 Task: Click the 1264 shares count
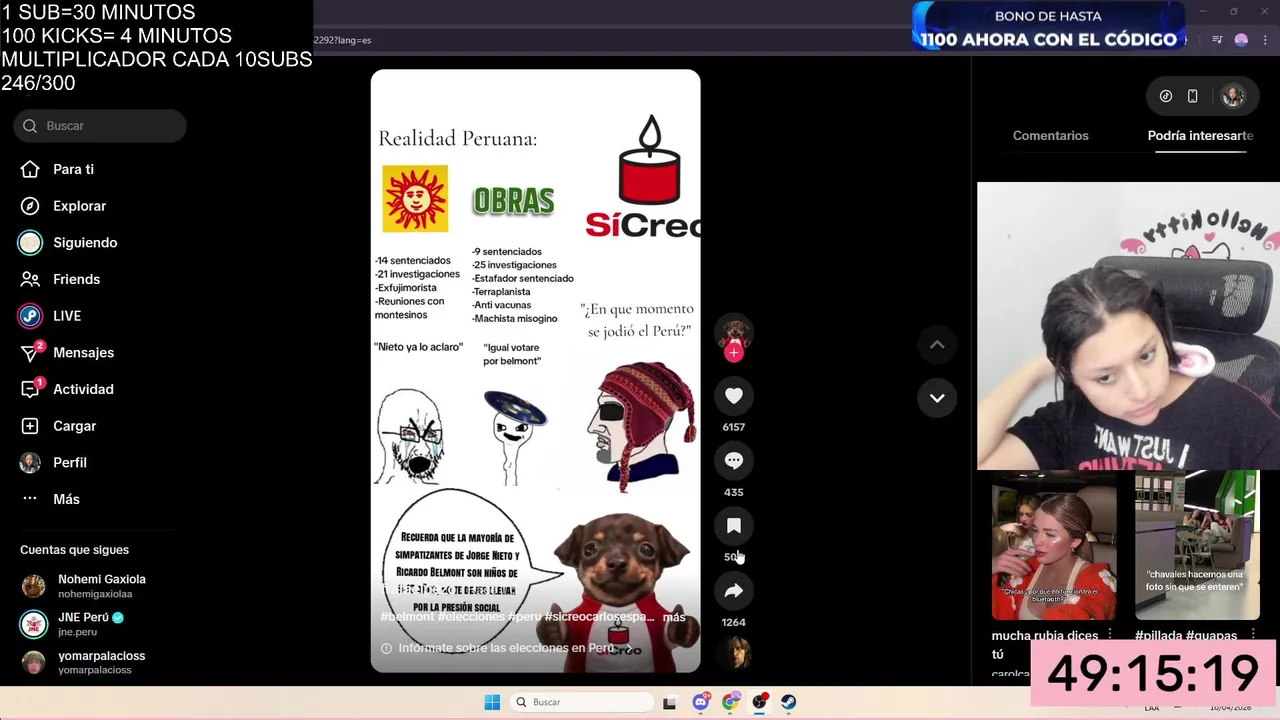(x=734, y=622)
